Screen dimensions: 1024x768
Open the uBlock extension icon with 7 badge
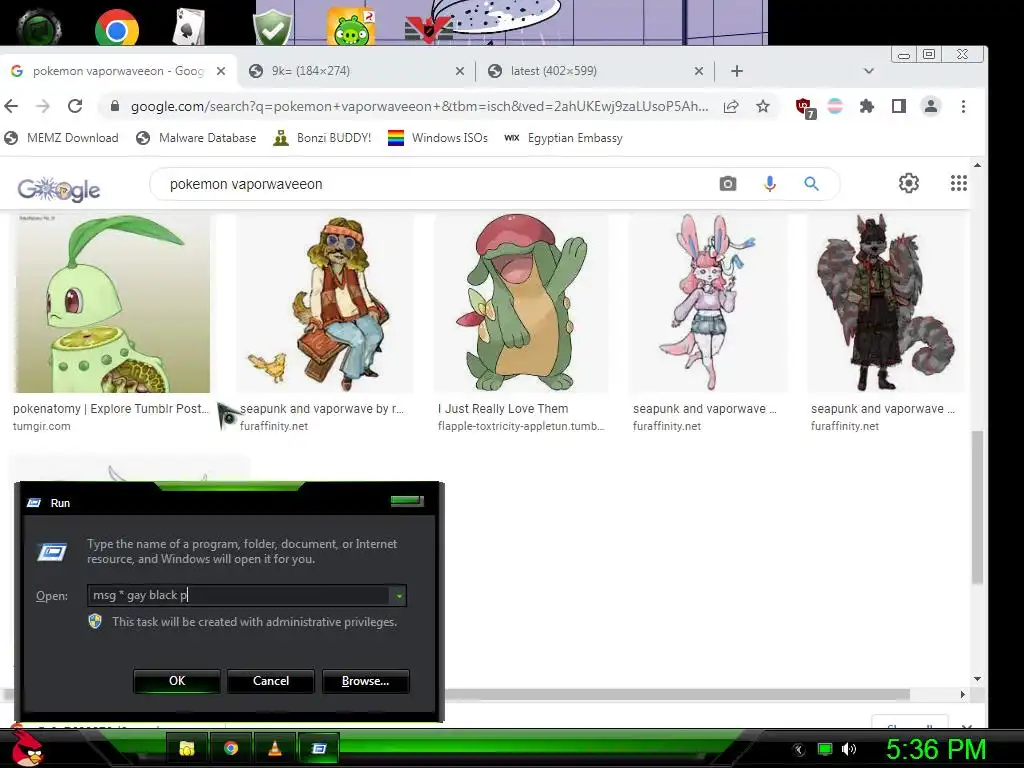(x=805, y=108)
